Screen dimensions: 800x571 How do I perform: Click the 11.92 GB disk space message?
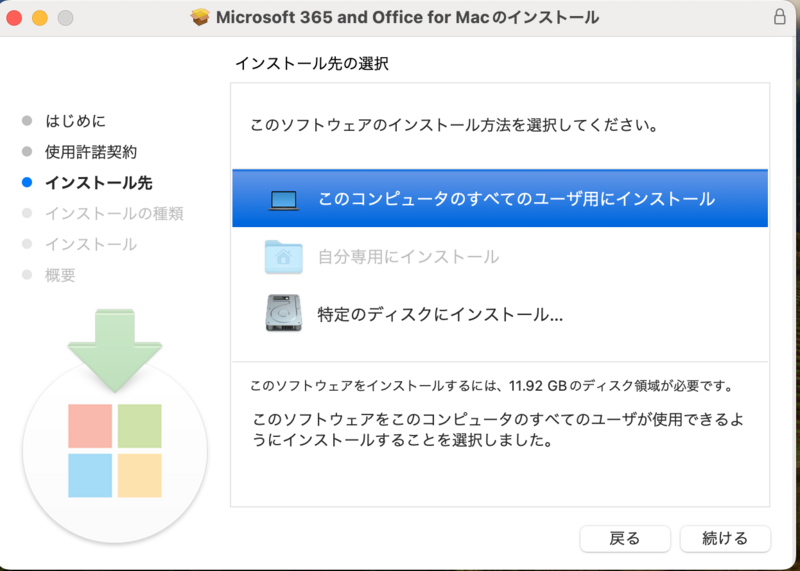tap(491, 386)
